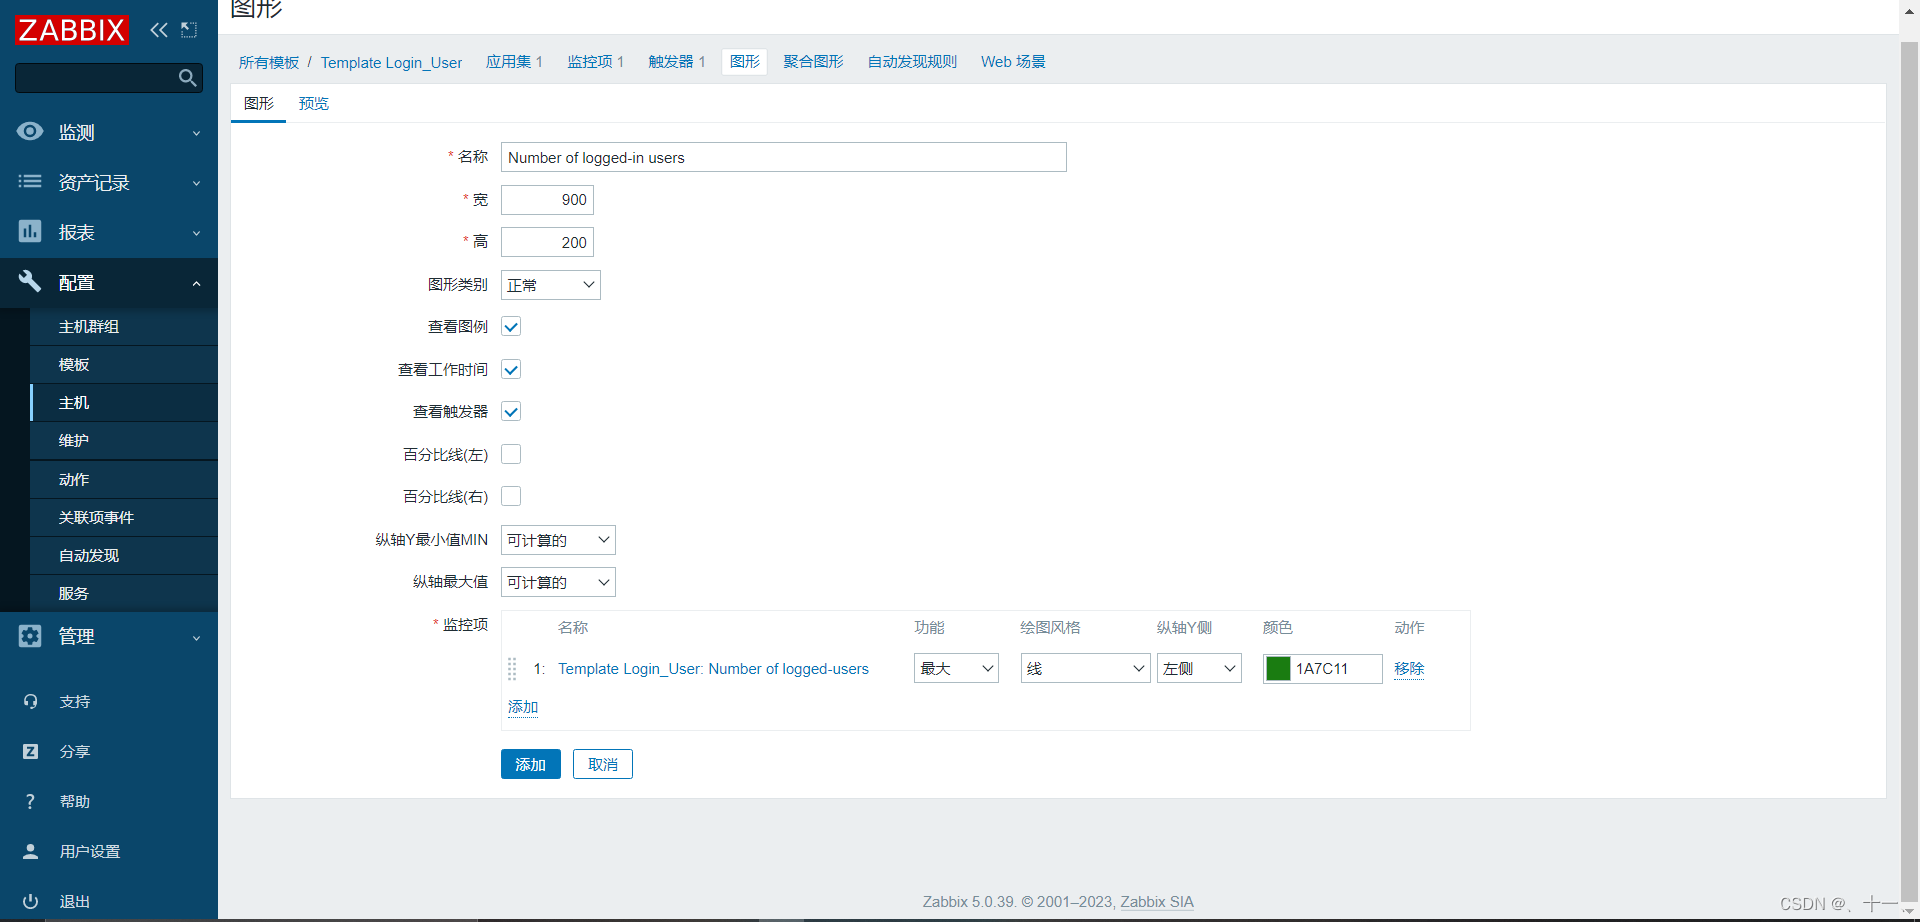Click the 取消 button
This screenshot has height=922, width=1920.
602,764
